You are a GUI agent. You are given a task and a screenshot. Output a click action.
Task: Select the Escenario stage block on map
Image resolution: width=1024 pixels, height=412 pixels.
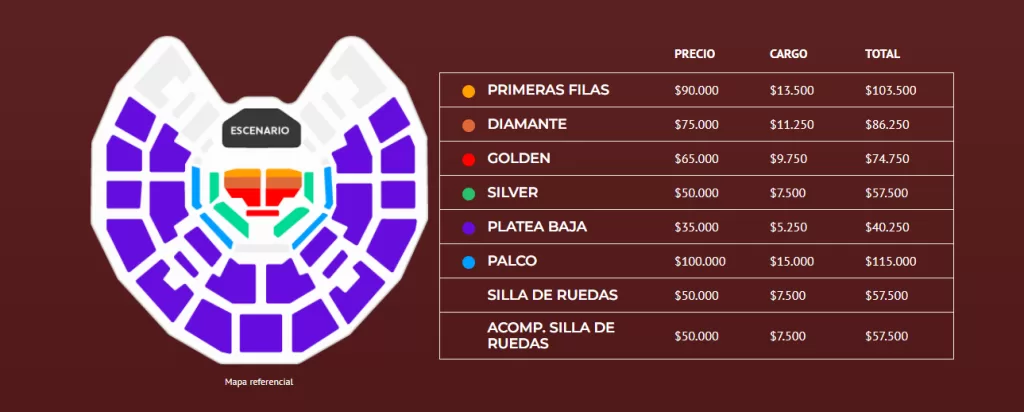coord(259,131)
